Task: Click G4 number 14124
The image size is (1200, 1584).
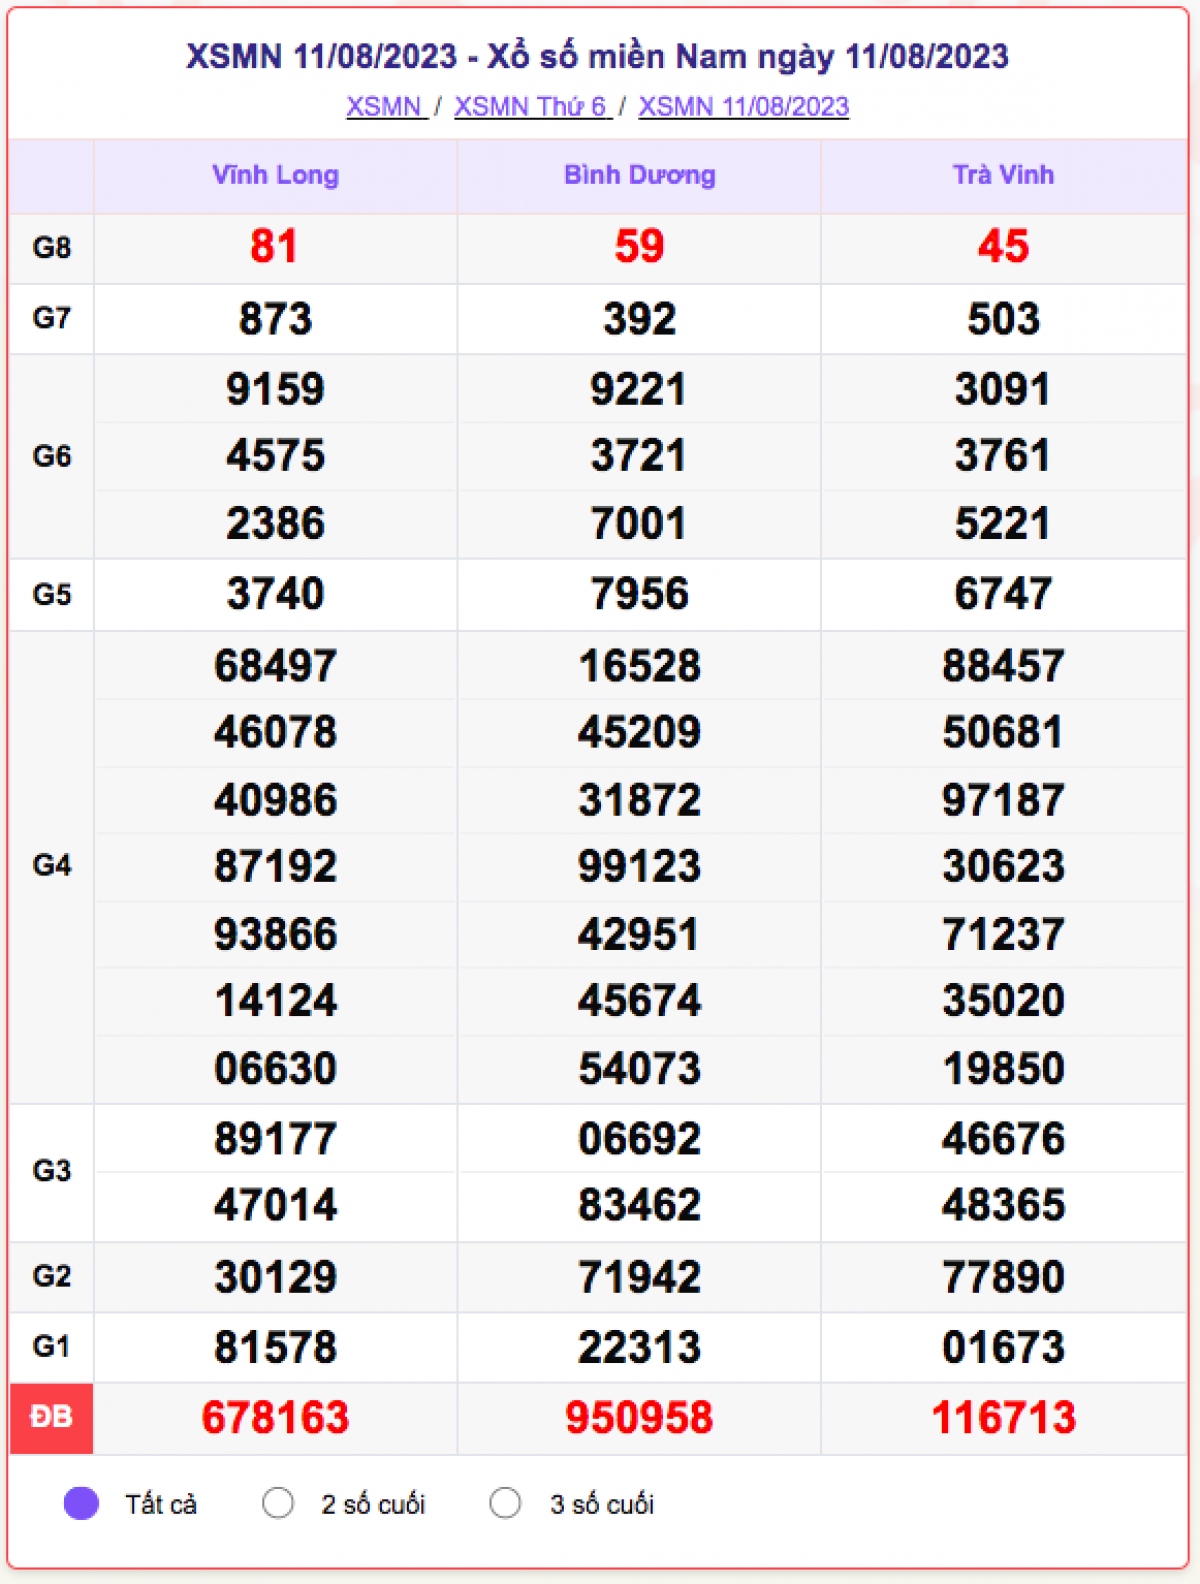Action: pos(276,1000)
